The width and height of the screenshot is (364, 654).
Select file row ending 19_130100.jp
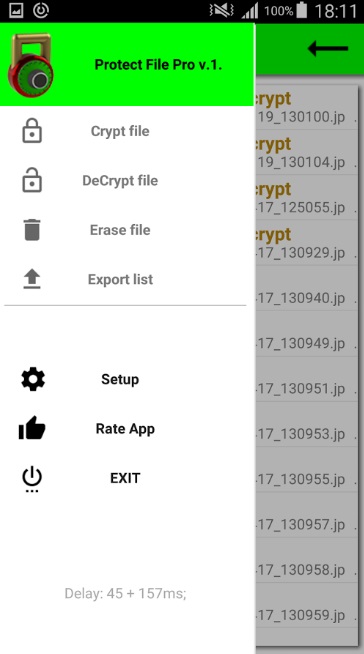point(306,107)
